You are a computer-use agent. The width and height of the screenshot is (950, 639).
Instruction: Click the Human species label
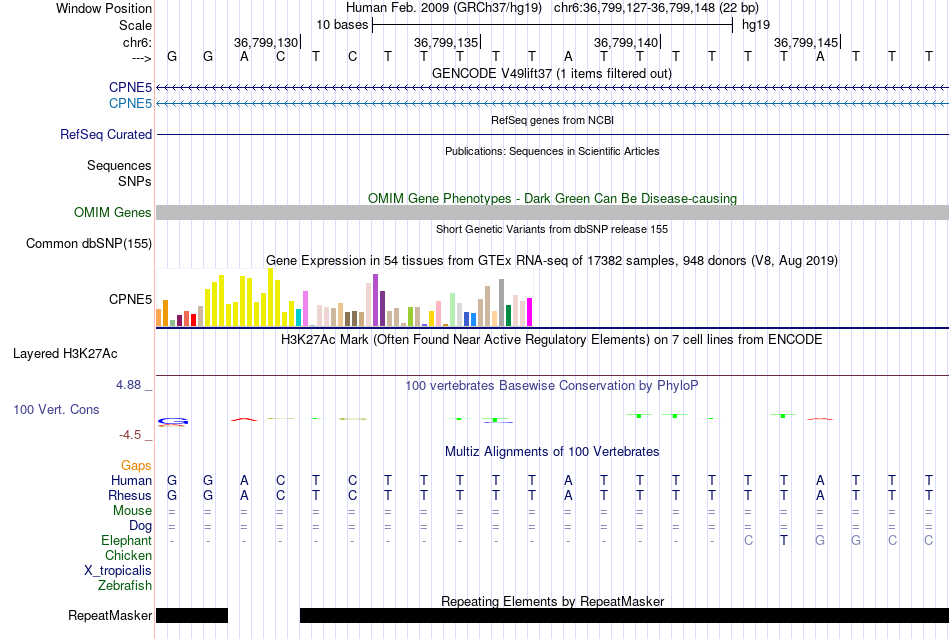(131, 480)
